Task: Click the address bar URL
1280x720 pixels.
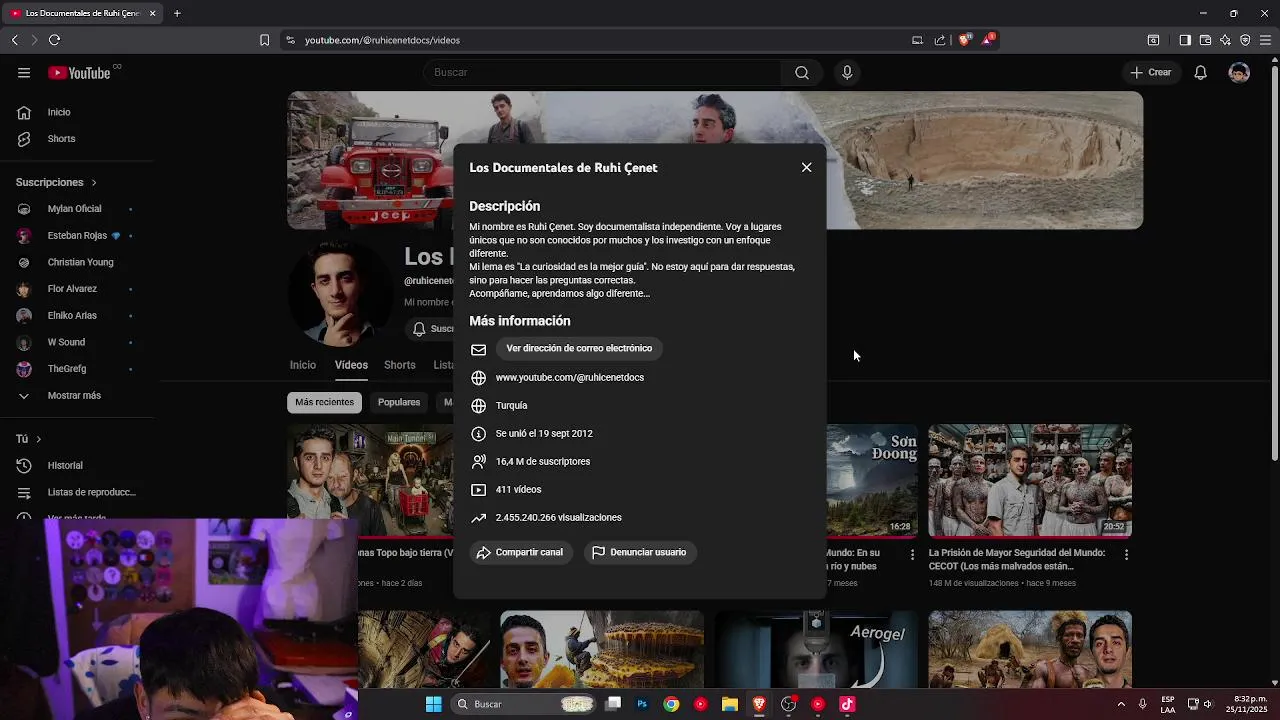Action: [x=382, y=40]
